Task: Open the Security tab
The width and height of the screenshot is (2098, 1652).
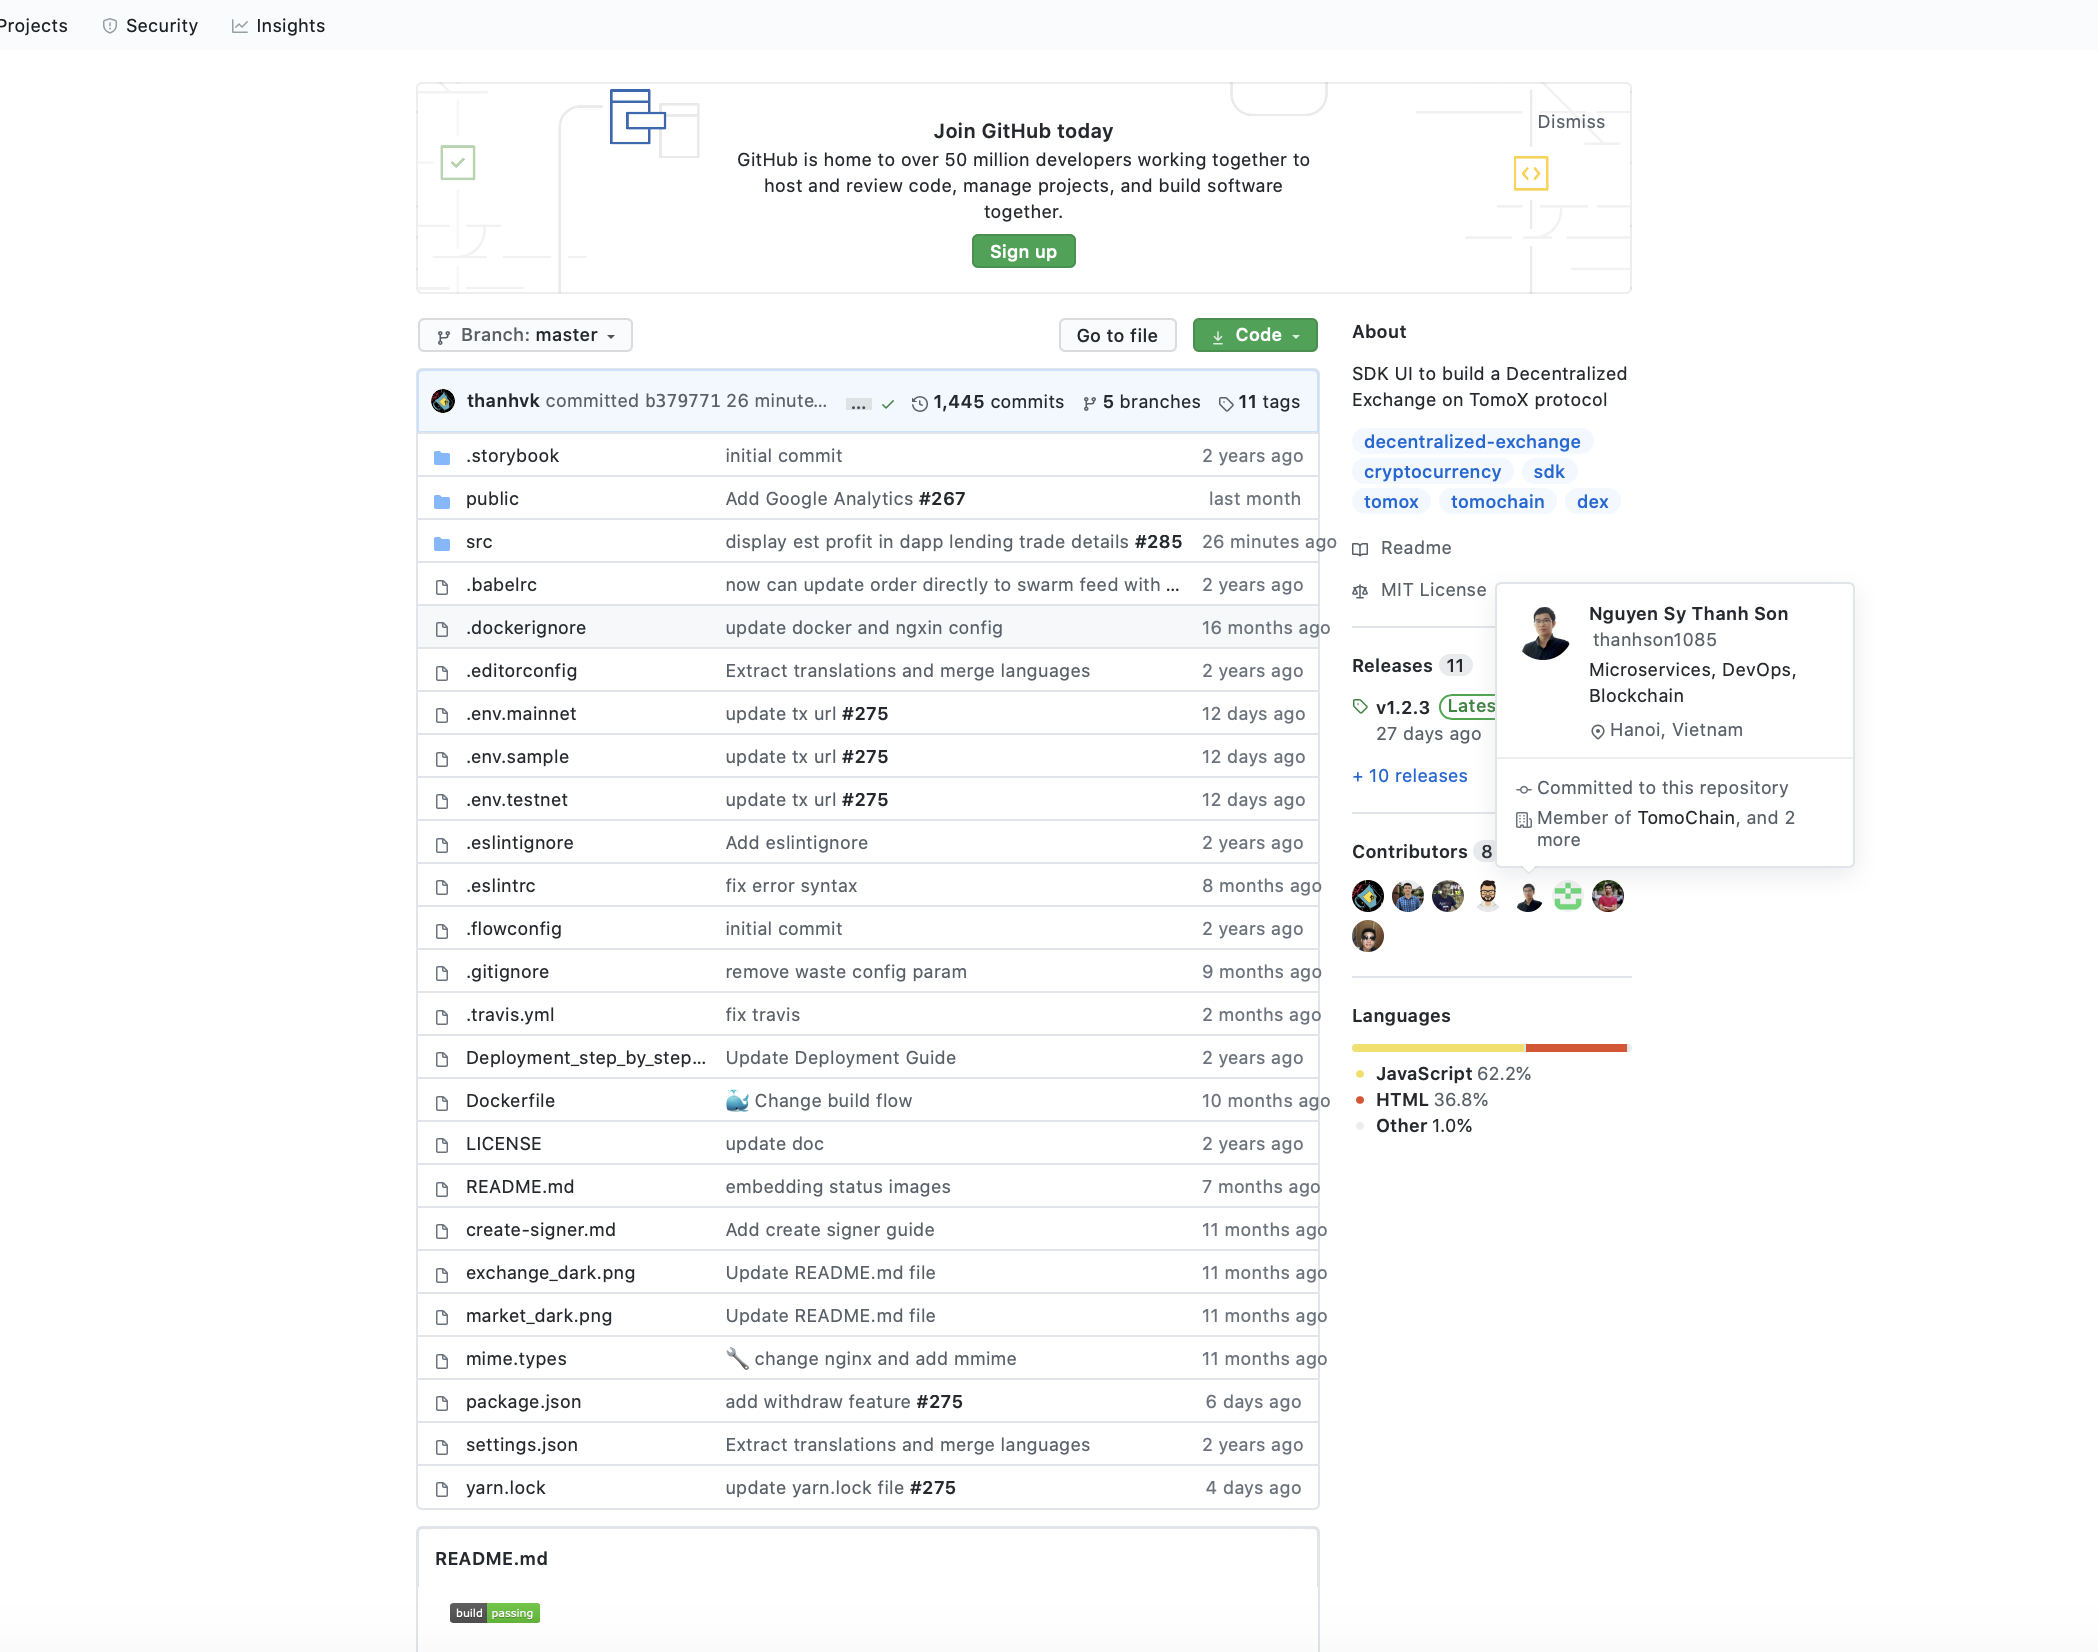Action: 150,26
